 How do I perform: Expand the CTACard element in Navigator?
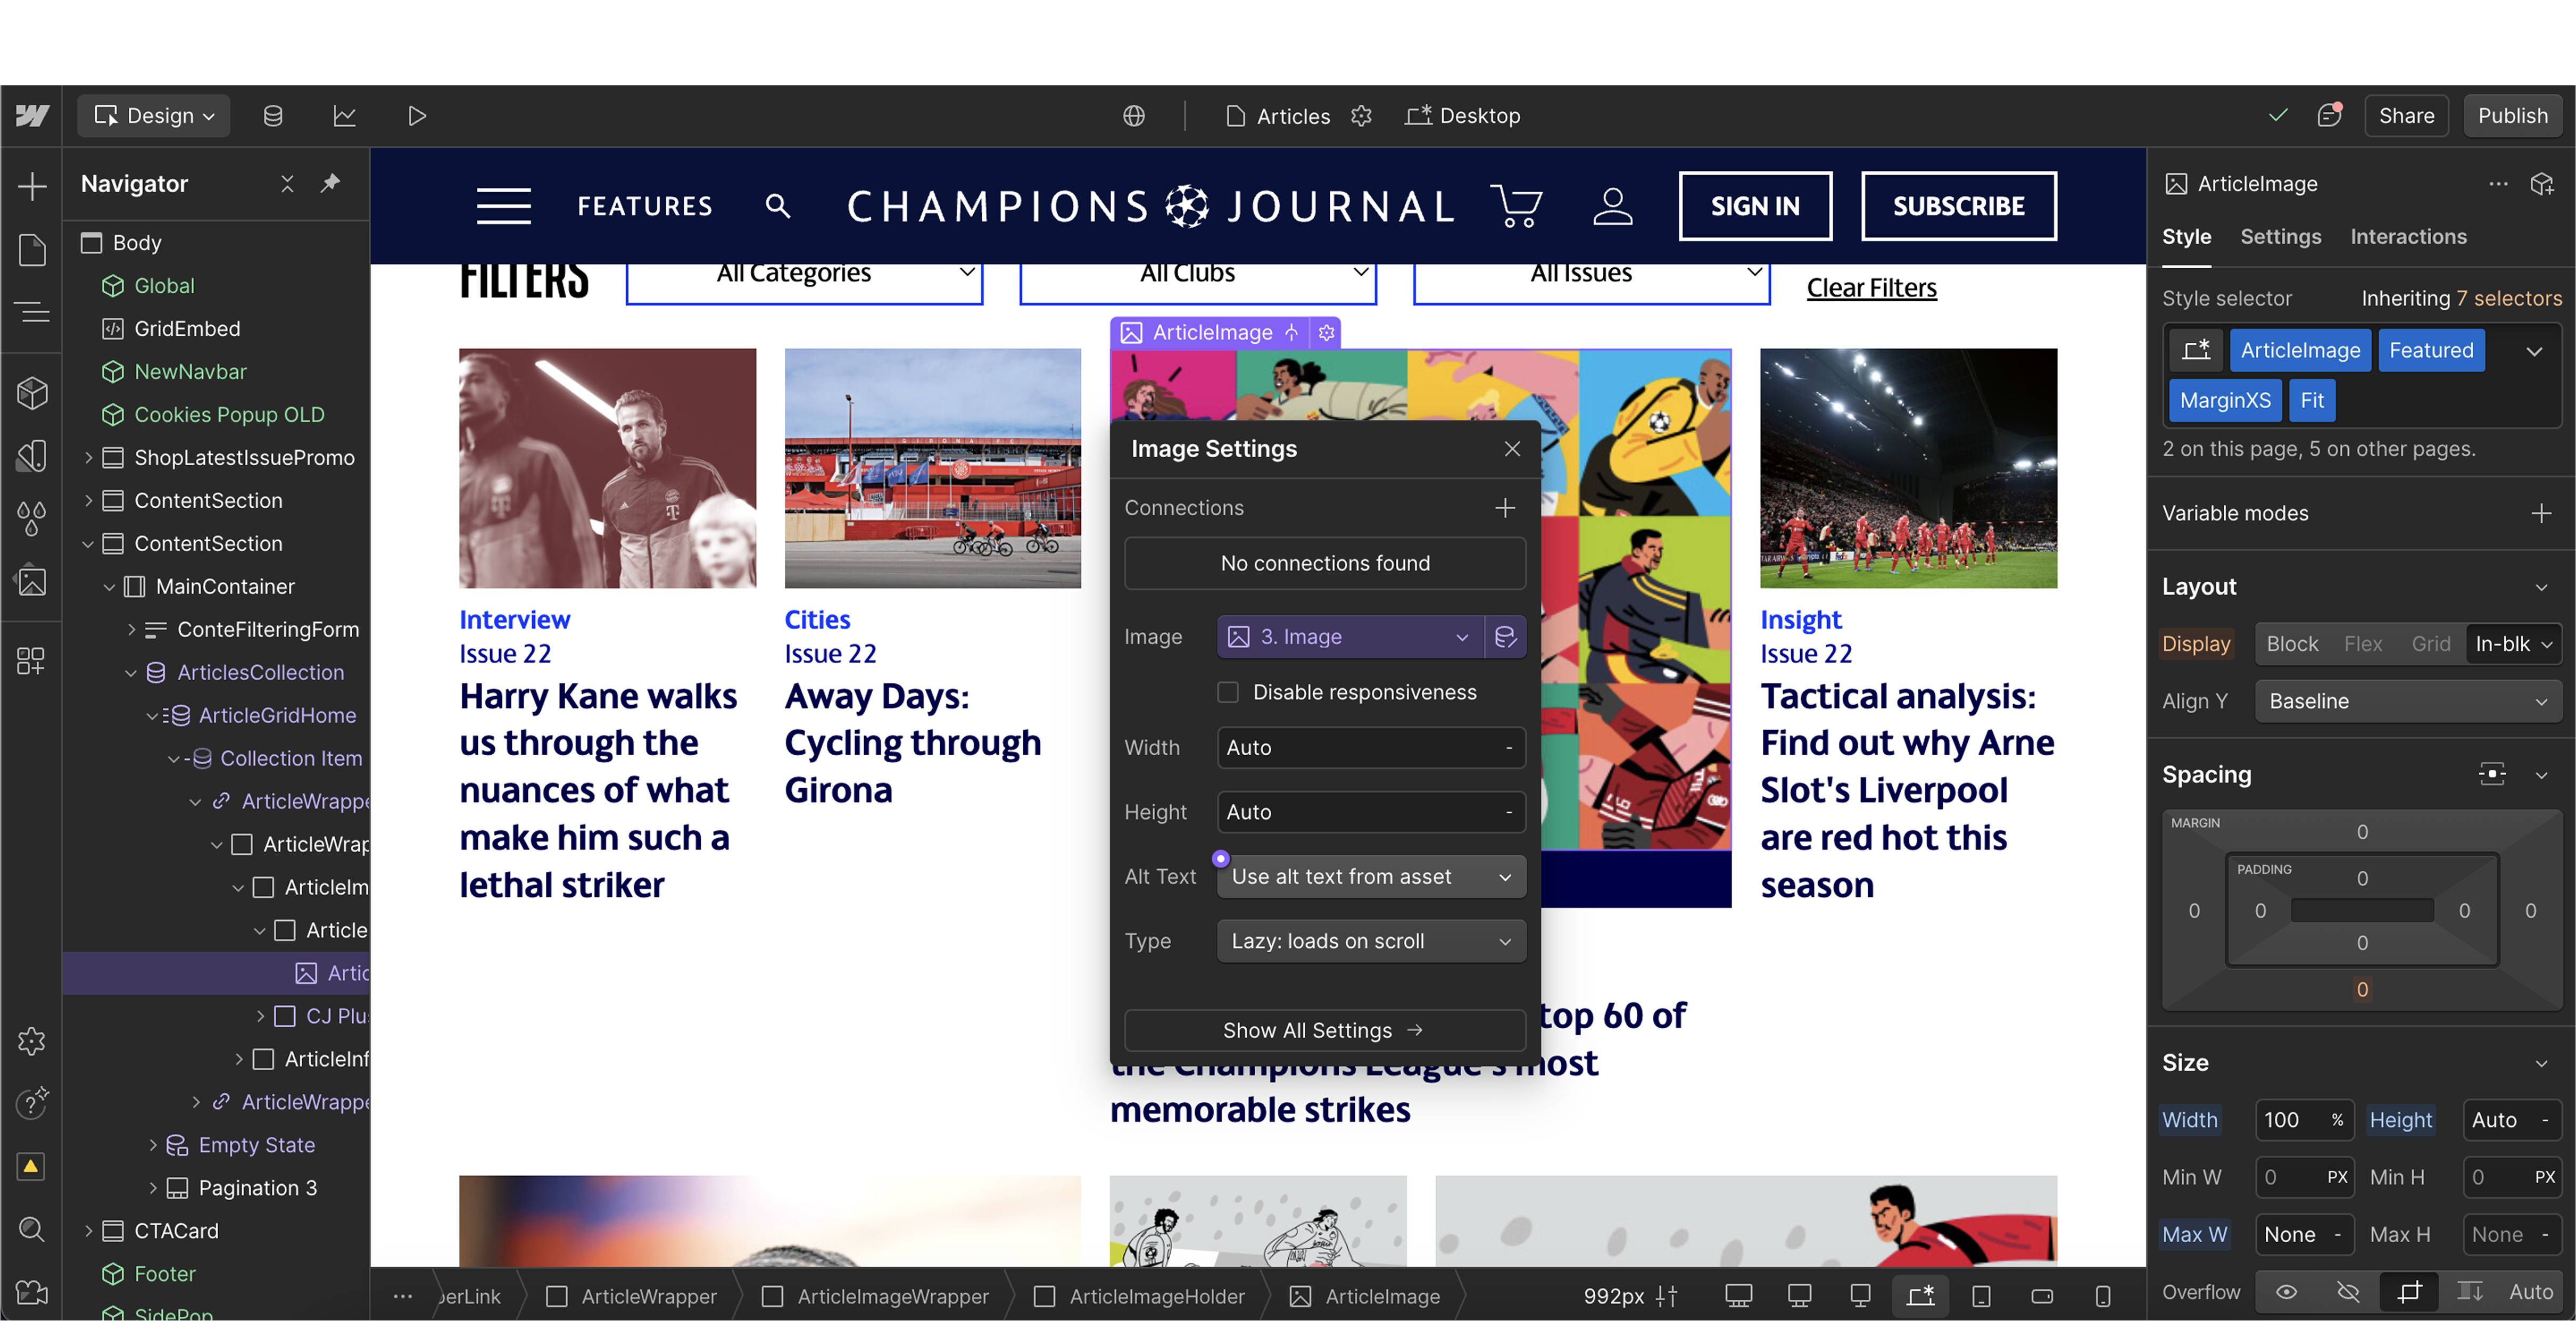[x=89, y=1231]
